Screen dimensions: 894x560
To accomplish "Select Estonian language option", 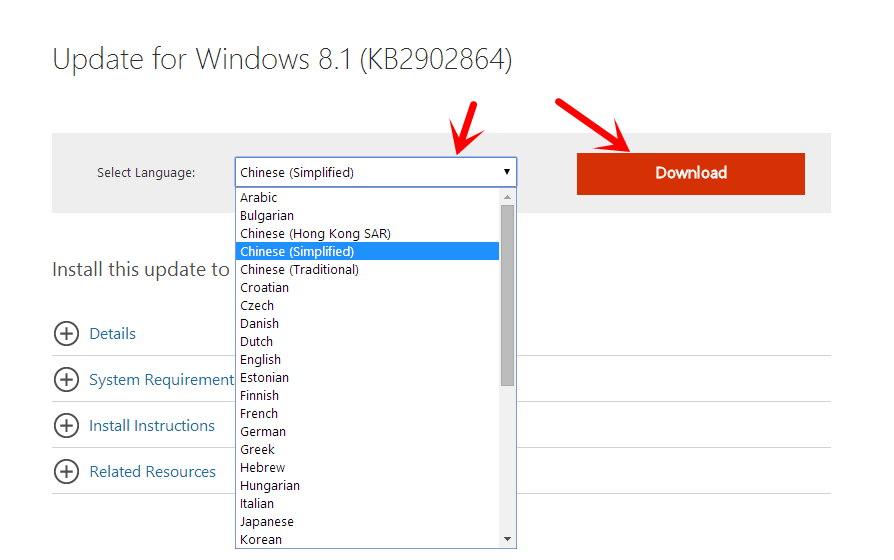I will (x=367, y=378).
